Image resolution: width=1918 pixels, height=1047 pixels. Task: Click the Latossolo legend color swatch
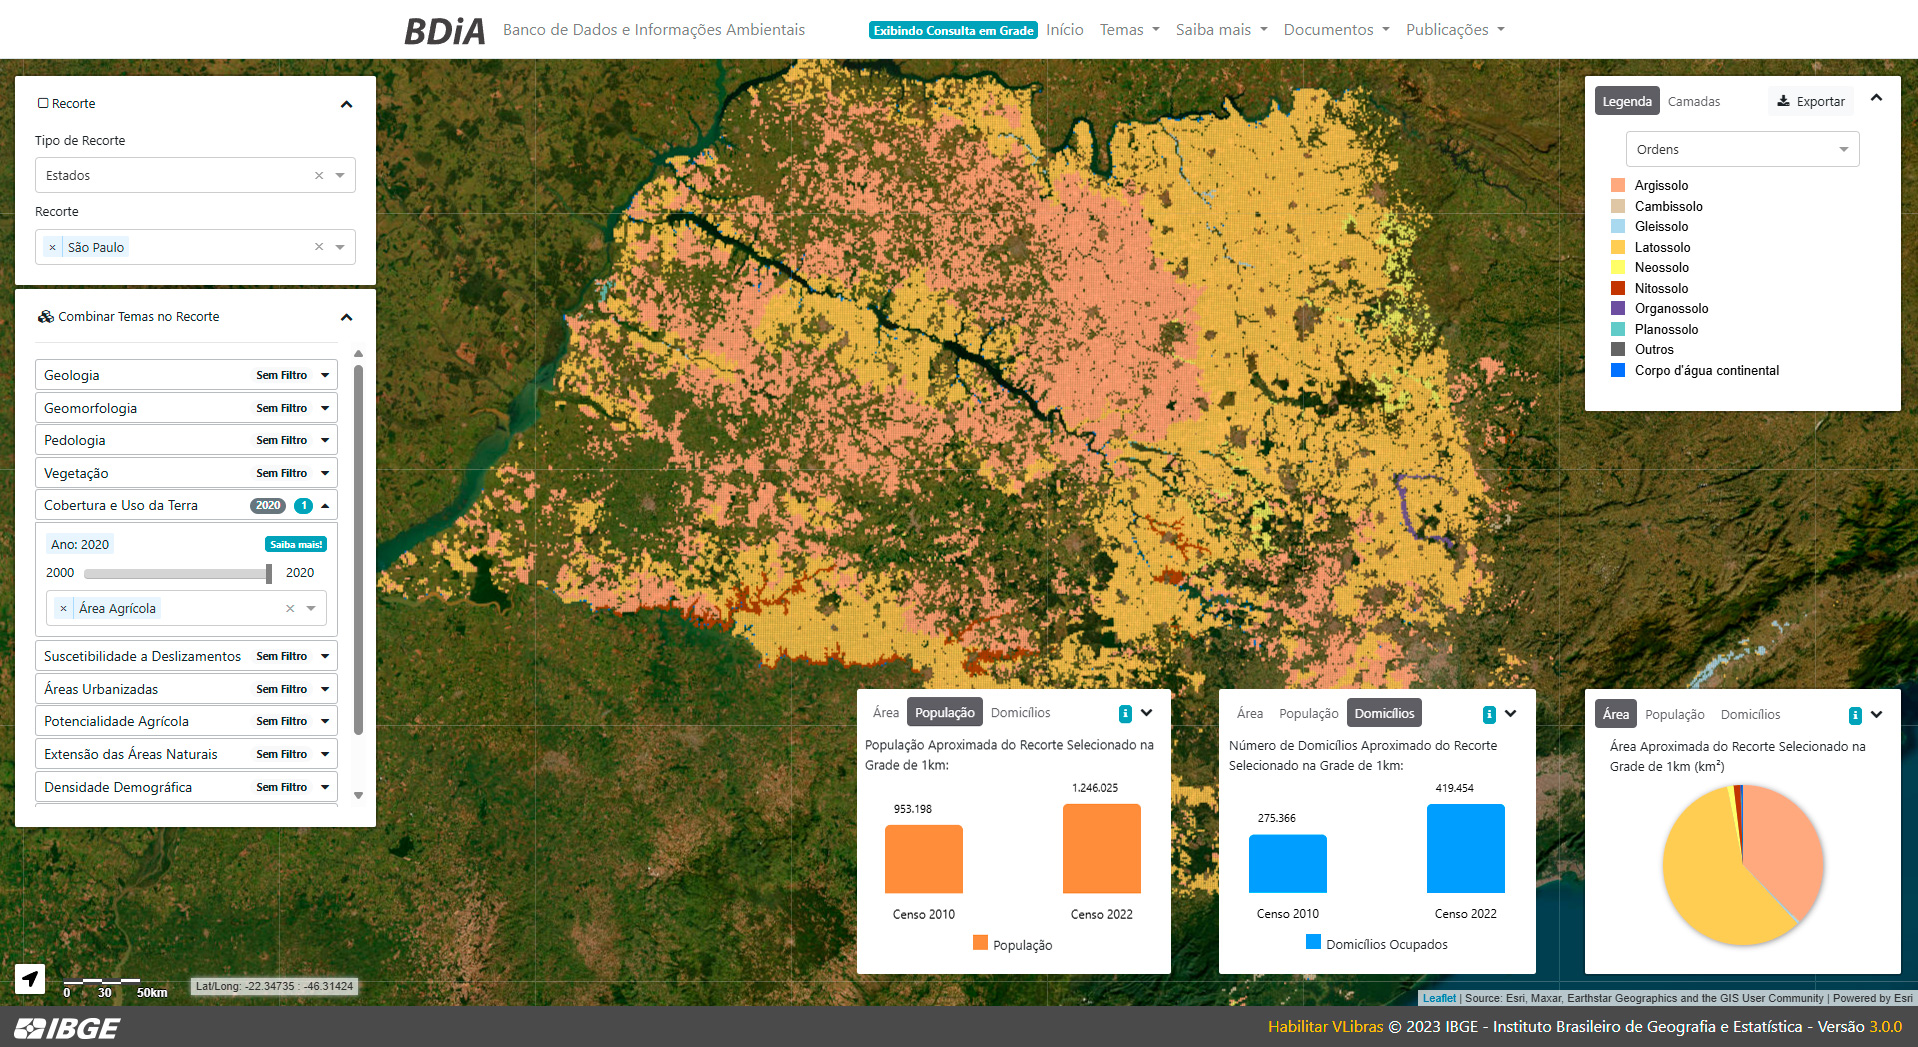click(x=1617, y=247)
